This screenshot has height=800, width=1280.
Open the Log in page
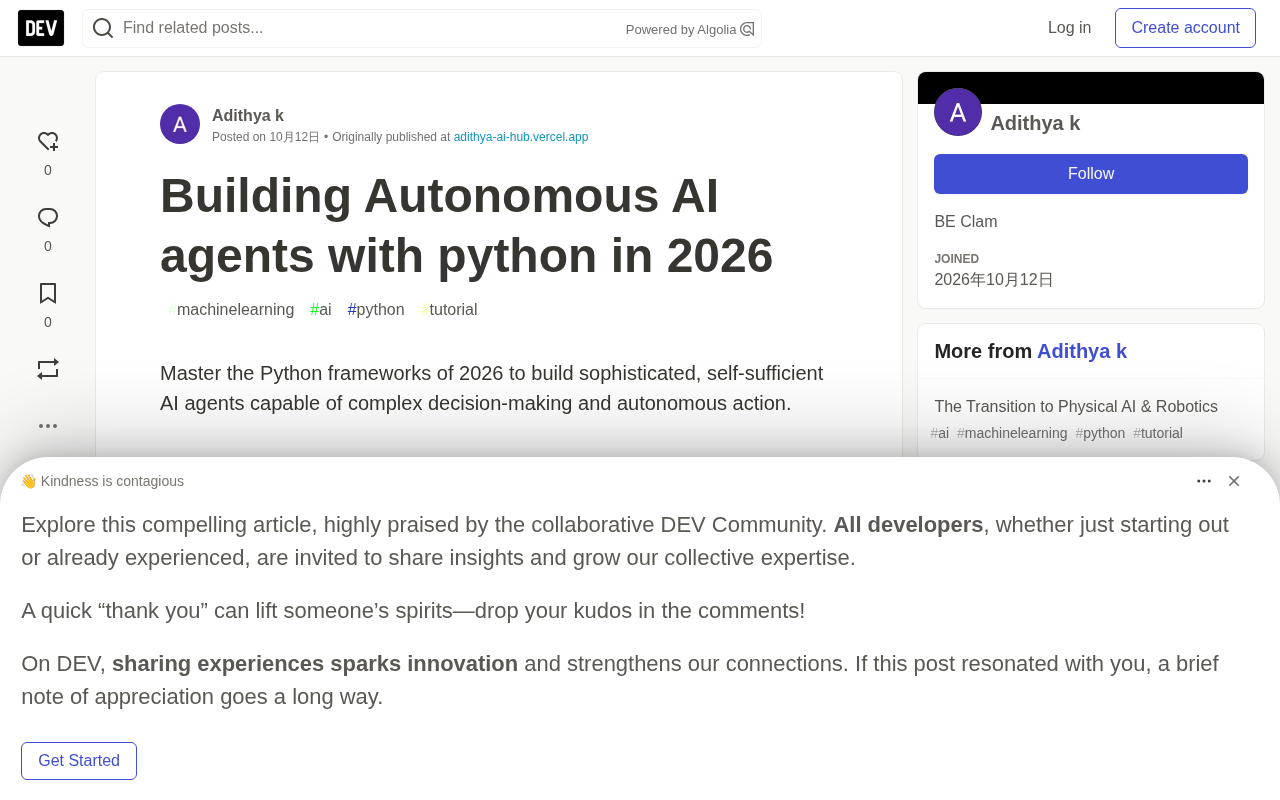(x=1070, y=28)
